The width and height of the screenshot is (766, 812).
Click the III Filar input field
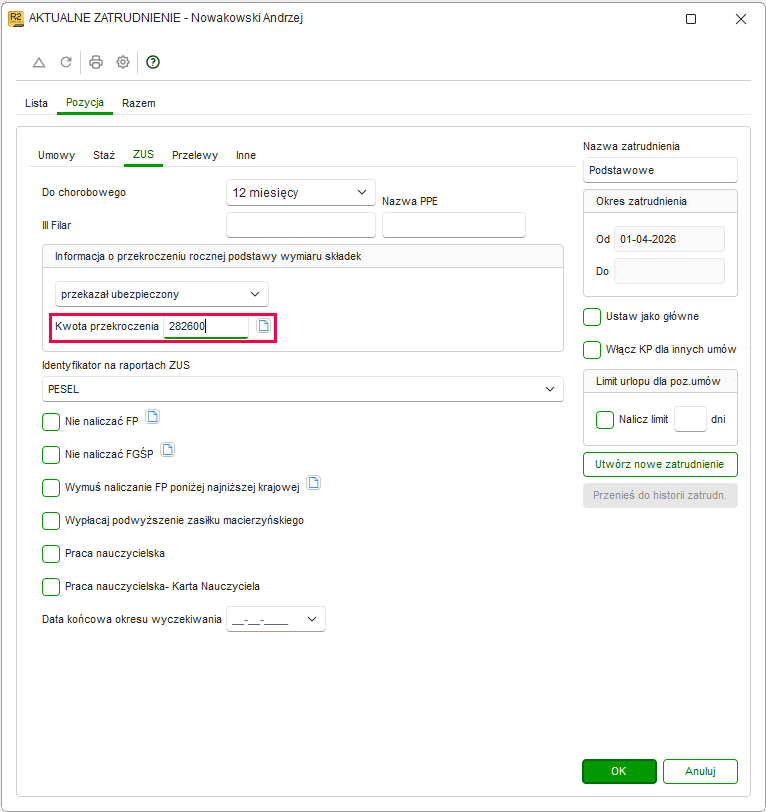coord(300,225)
